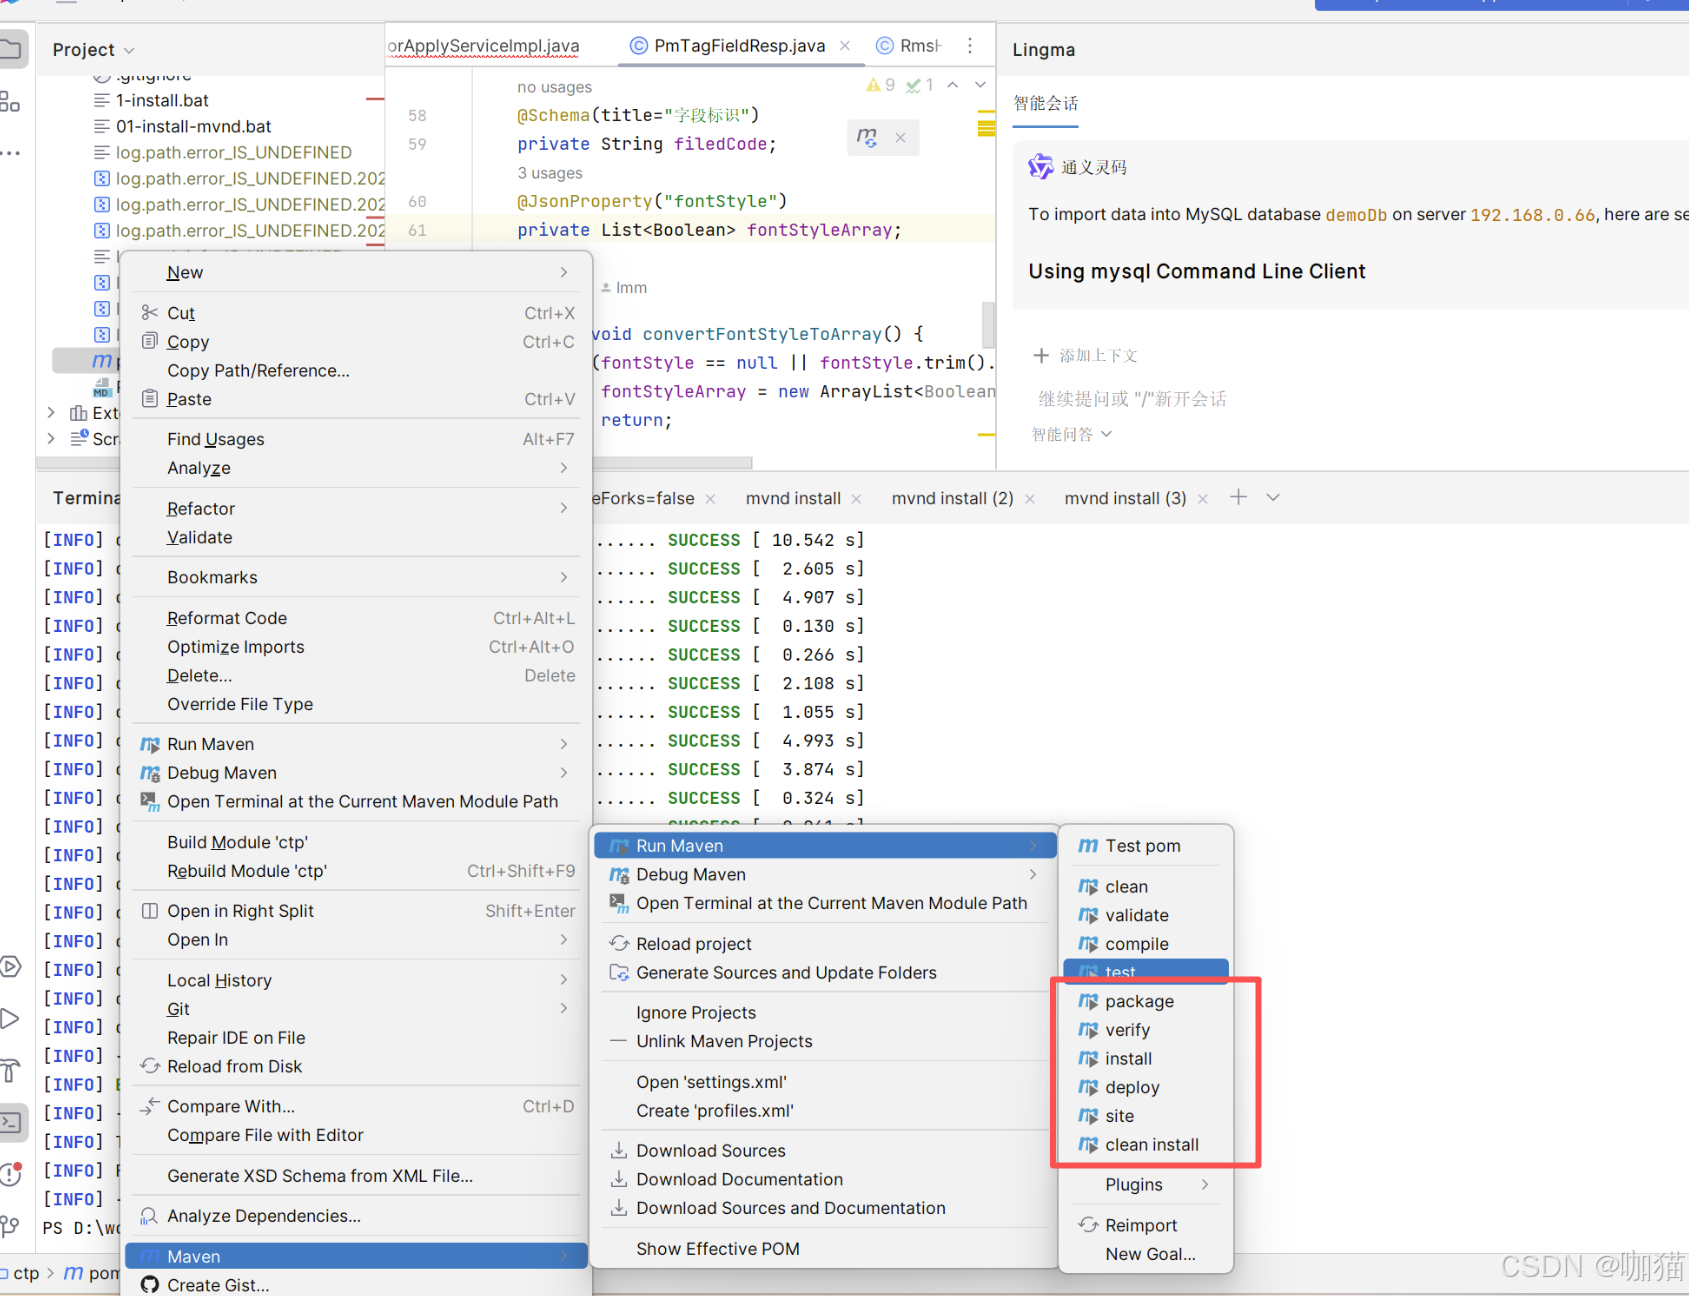This screenshot has height=1296, width=1689.
Task: Open the Project tool window folder icon
Action: point(11,49)
